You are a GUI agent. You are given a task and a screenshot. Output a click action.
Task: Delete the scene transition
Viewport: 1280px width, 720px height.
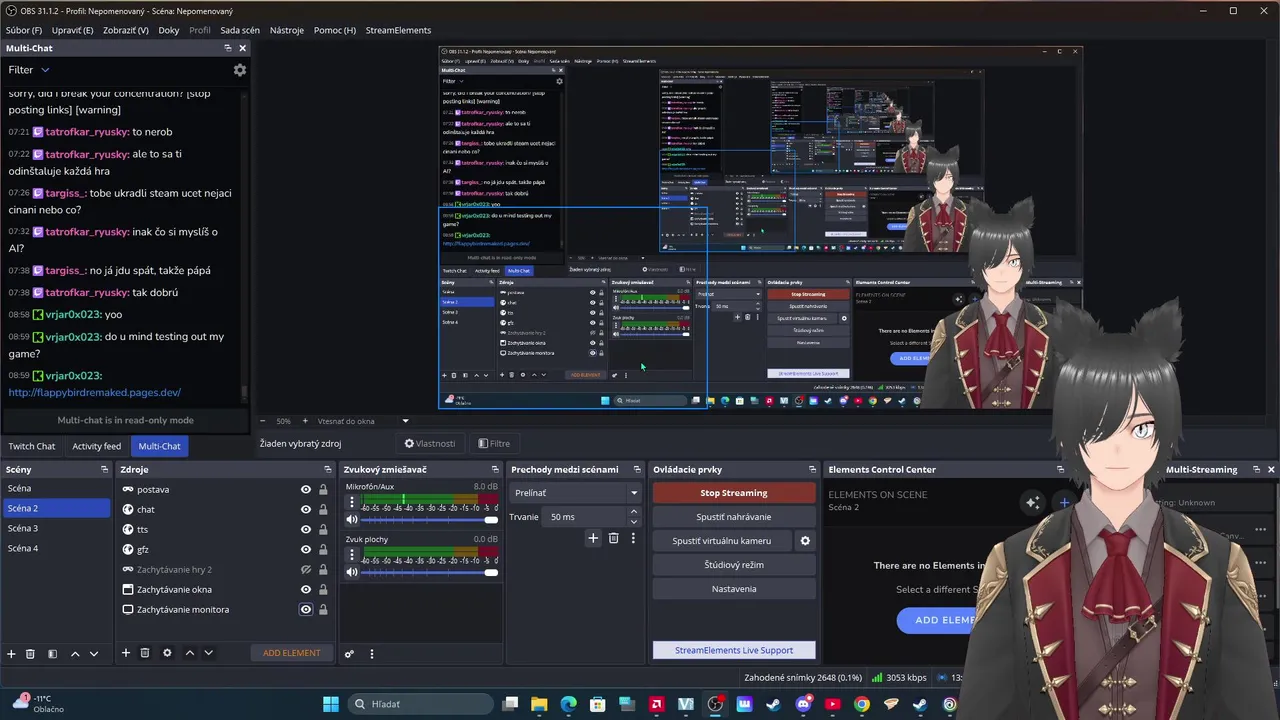coord(614,538)
